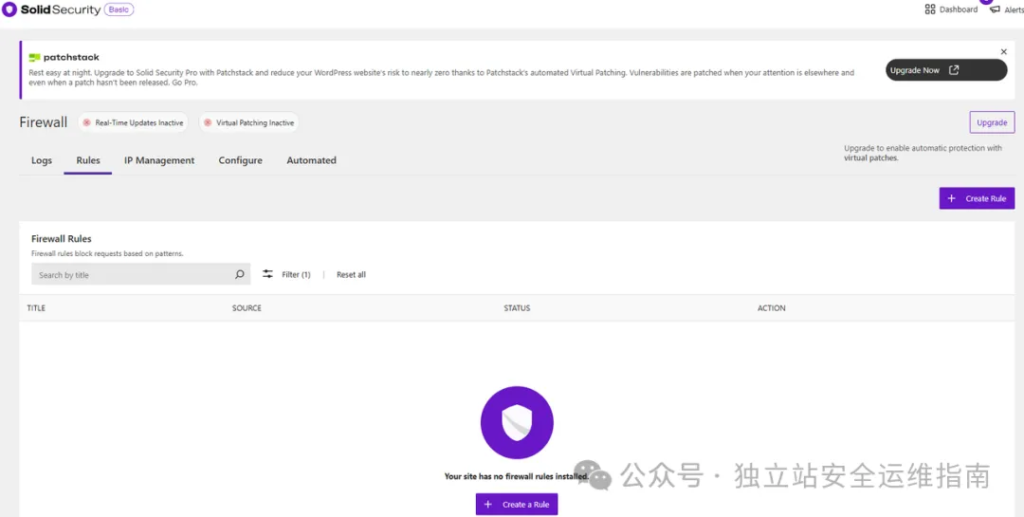
Task: Click the Upgrade Now button
Action: click(946, 70)
